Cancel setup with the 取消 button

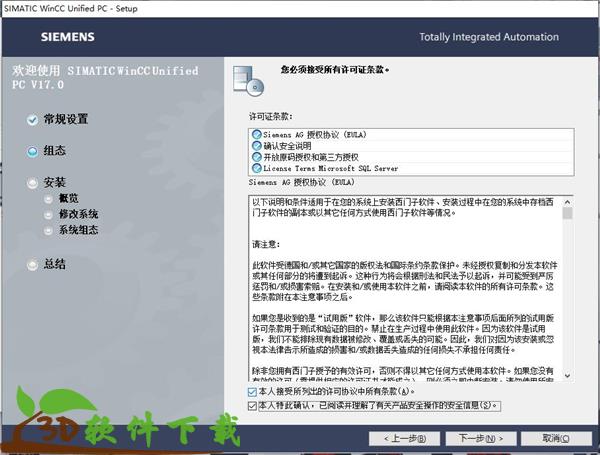pos(556,439)
